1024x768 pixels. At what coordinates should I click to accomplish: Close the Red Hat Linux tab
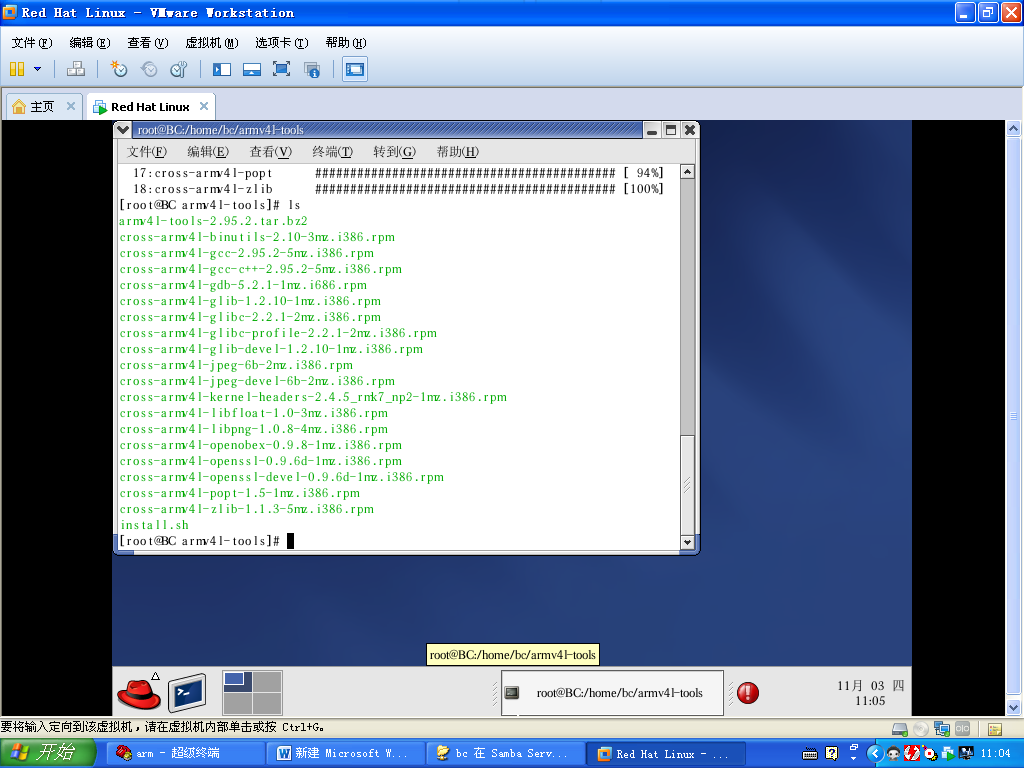click(x=204, y=106)
